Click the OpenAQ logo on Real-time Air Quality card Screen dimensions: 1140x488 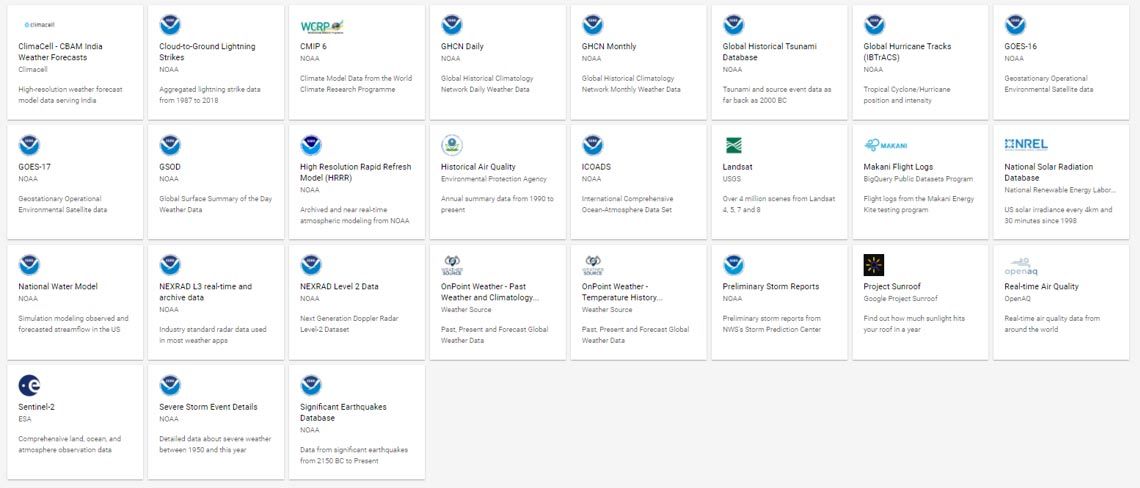tap(1019, 265)
